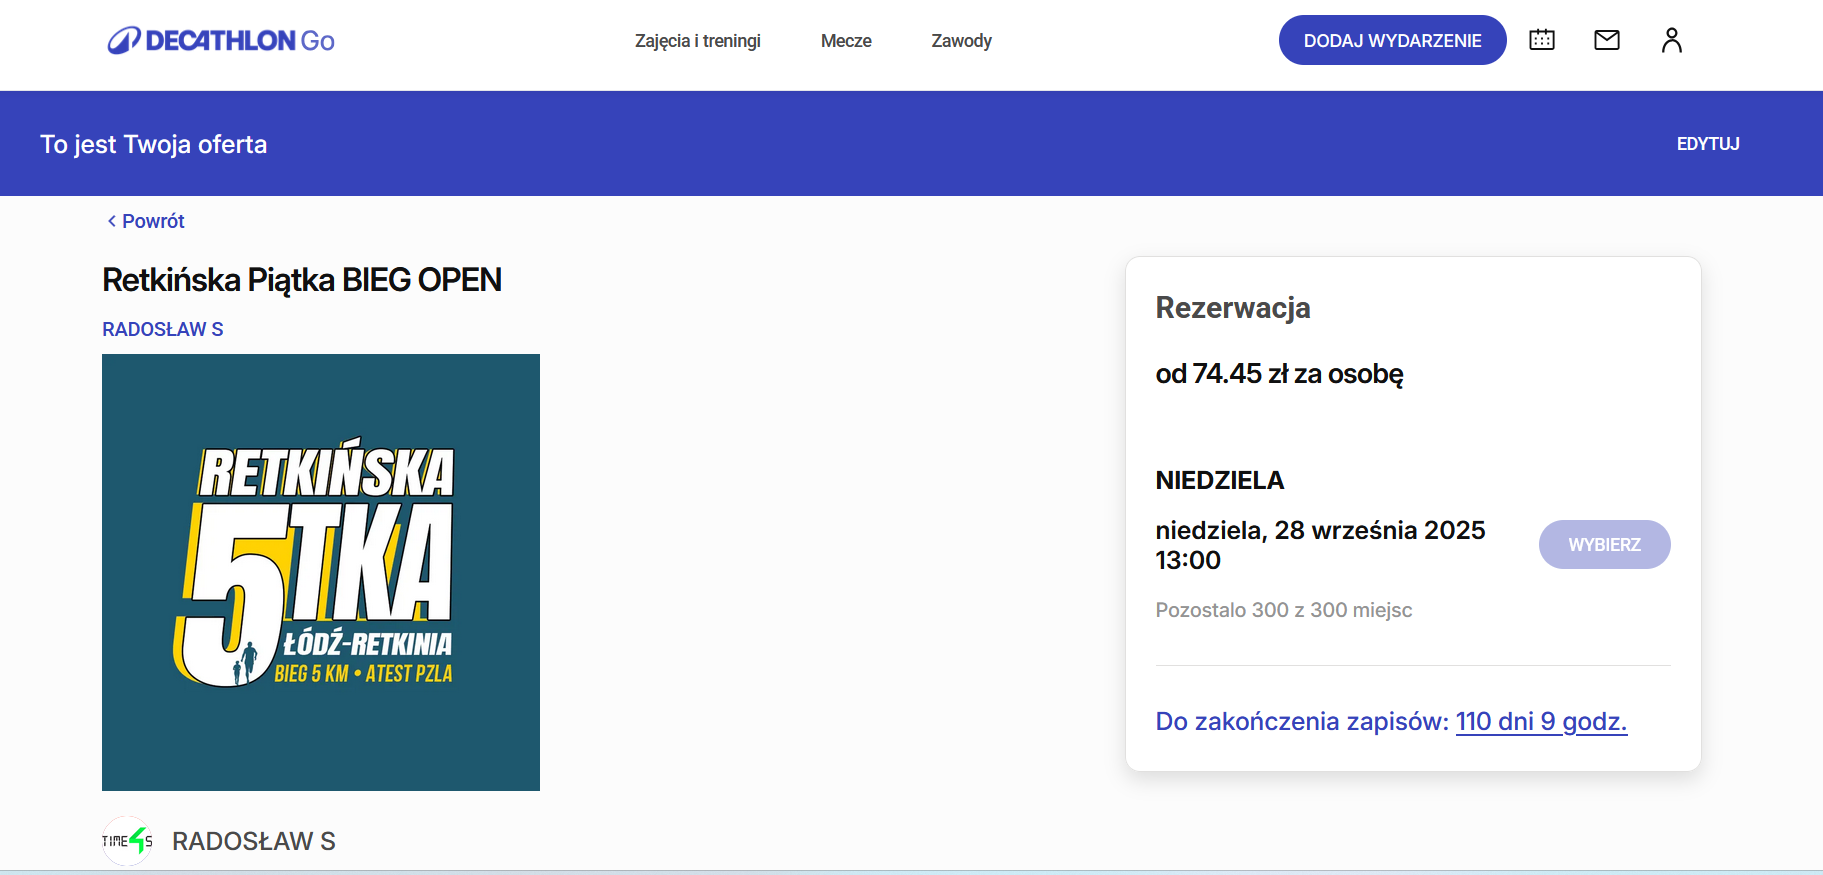Open the Retkińska 5tka event poster image
Viewport: 1823px width, 875px height.
coord(321,572)
